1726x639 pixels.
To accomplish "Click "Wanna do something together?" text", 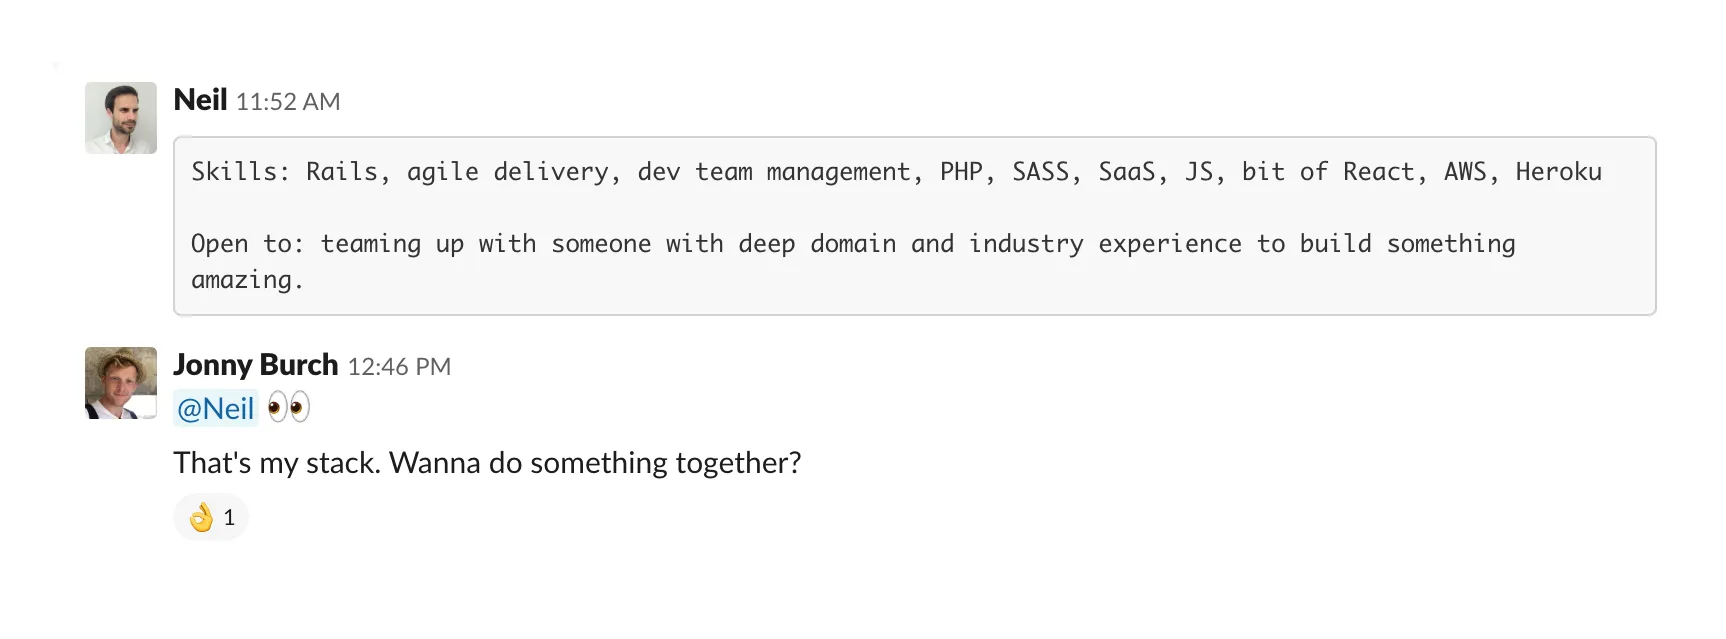I will pyautogui.click(x=595, y=463).
